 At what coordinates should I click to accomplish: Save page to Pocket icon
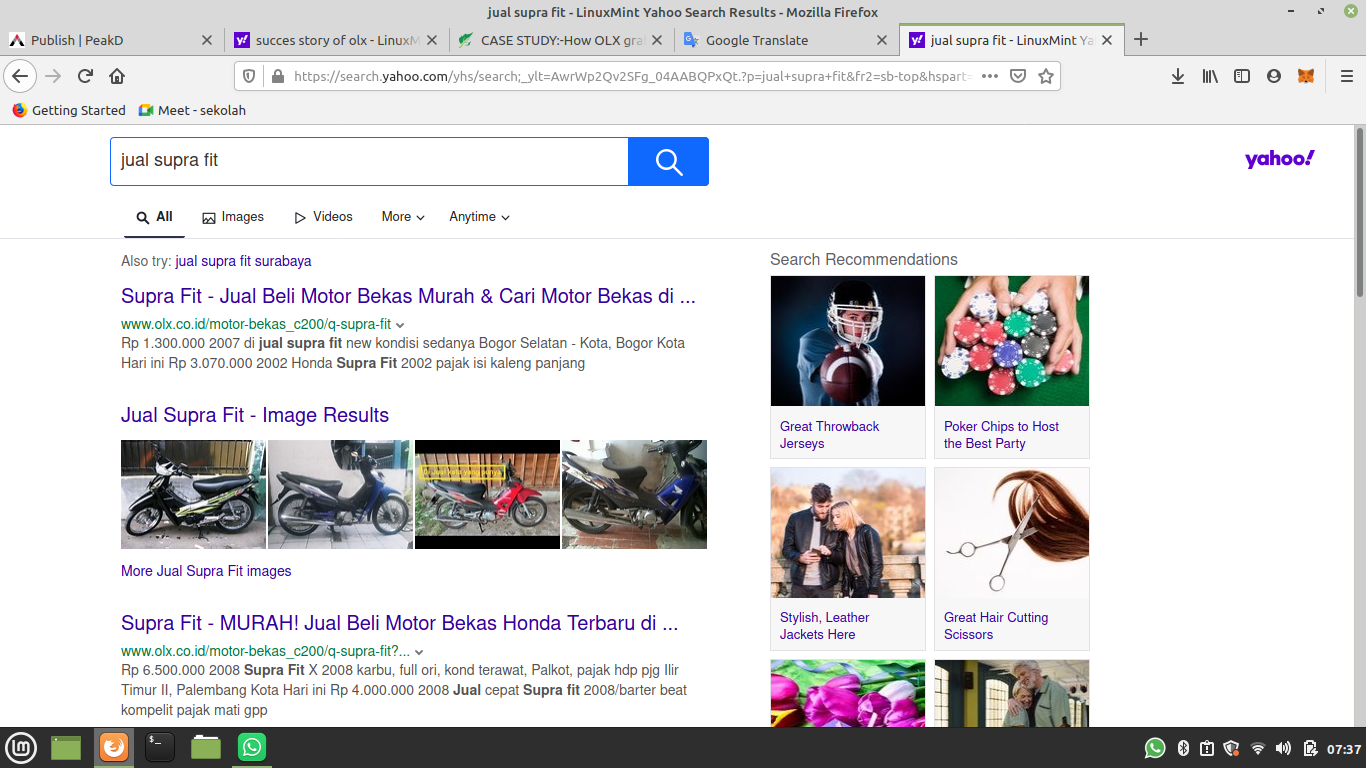click(1017, 76)
